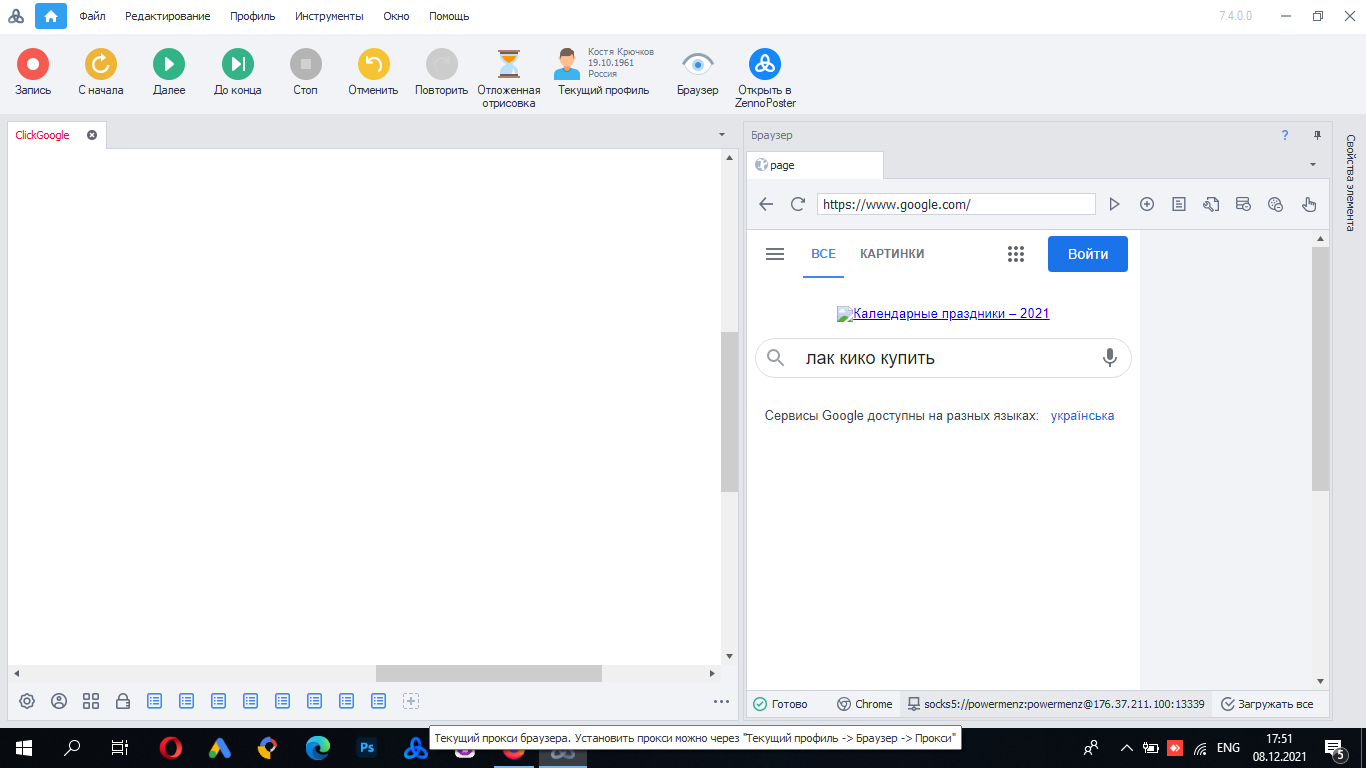The image size is (1366, 768).
Task: Toggle Отложенная отрисовка hourglass
Action: click(510, 65)
